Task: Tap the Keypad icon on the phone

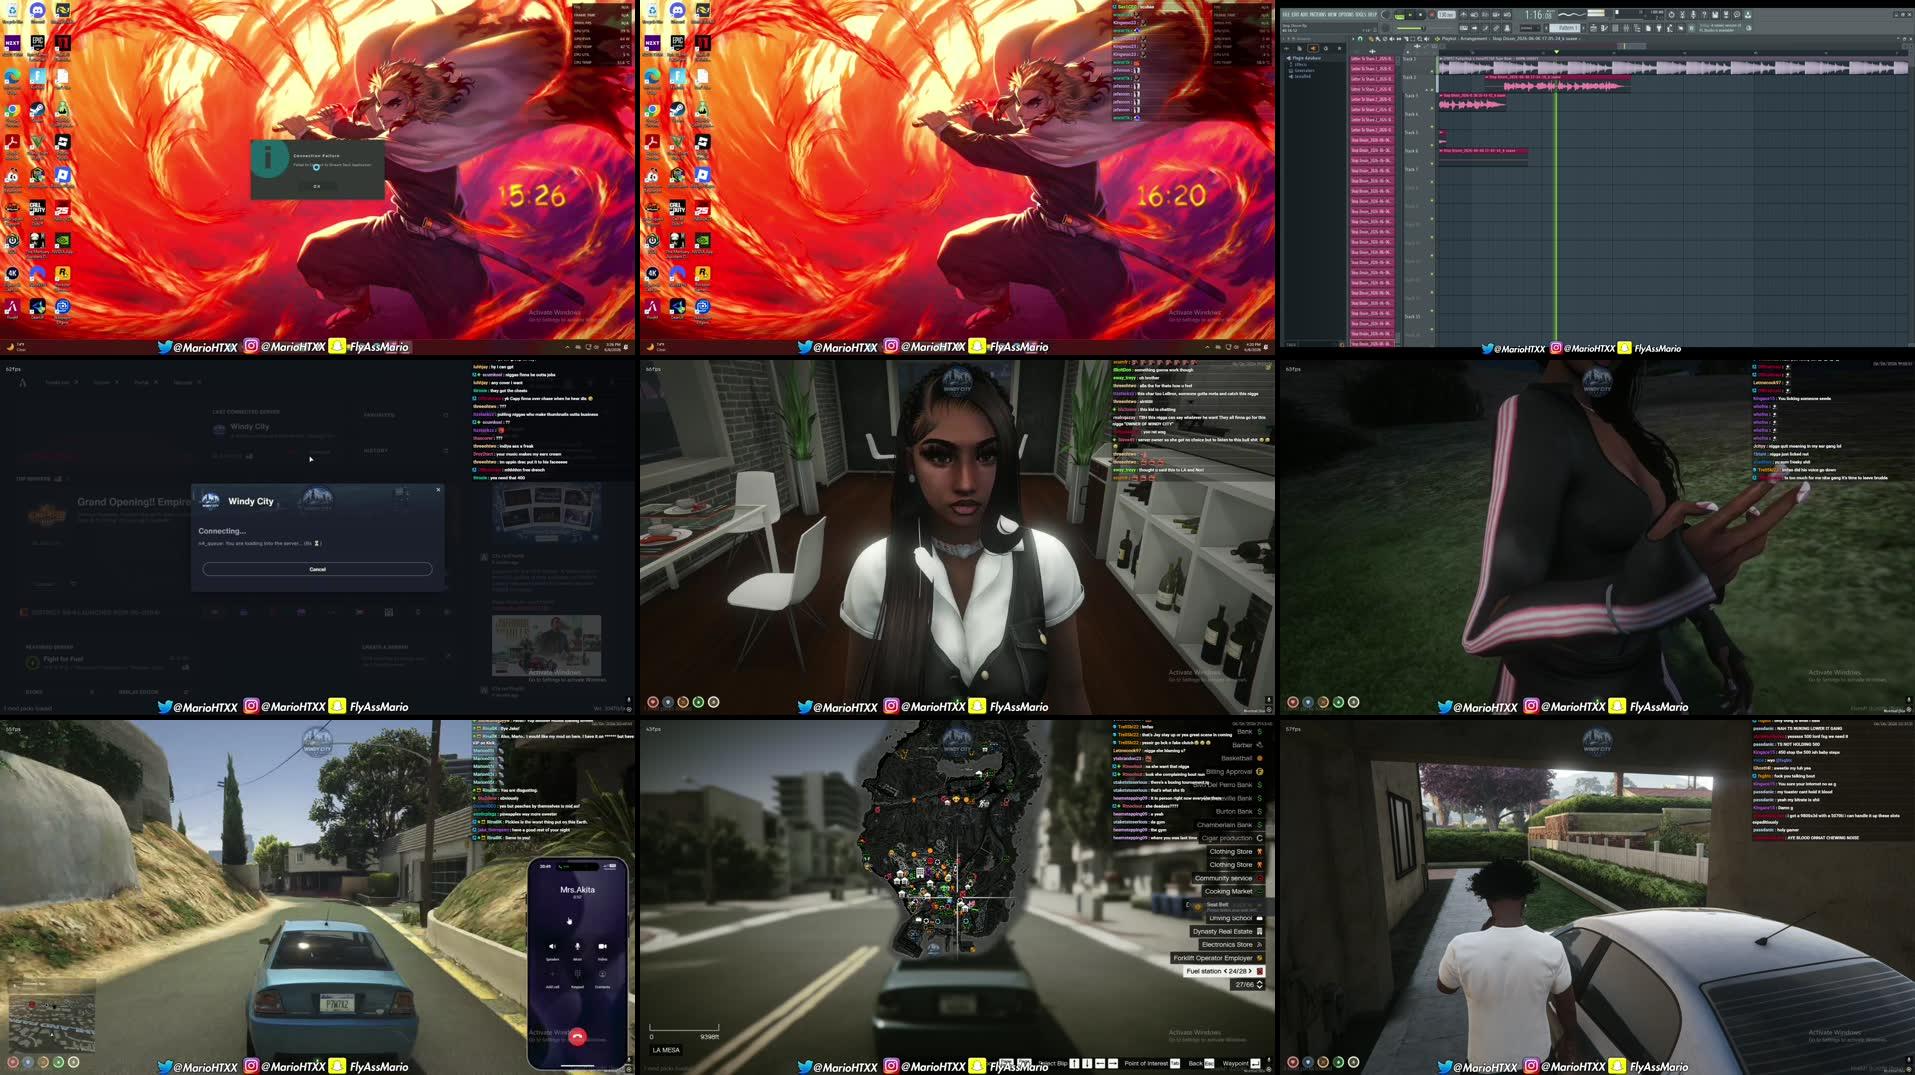Action: 577,974
